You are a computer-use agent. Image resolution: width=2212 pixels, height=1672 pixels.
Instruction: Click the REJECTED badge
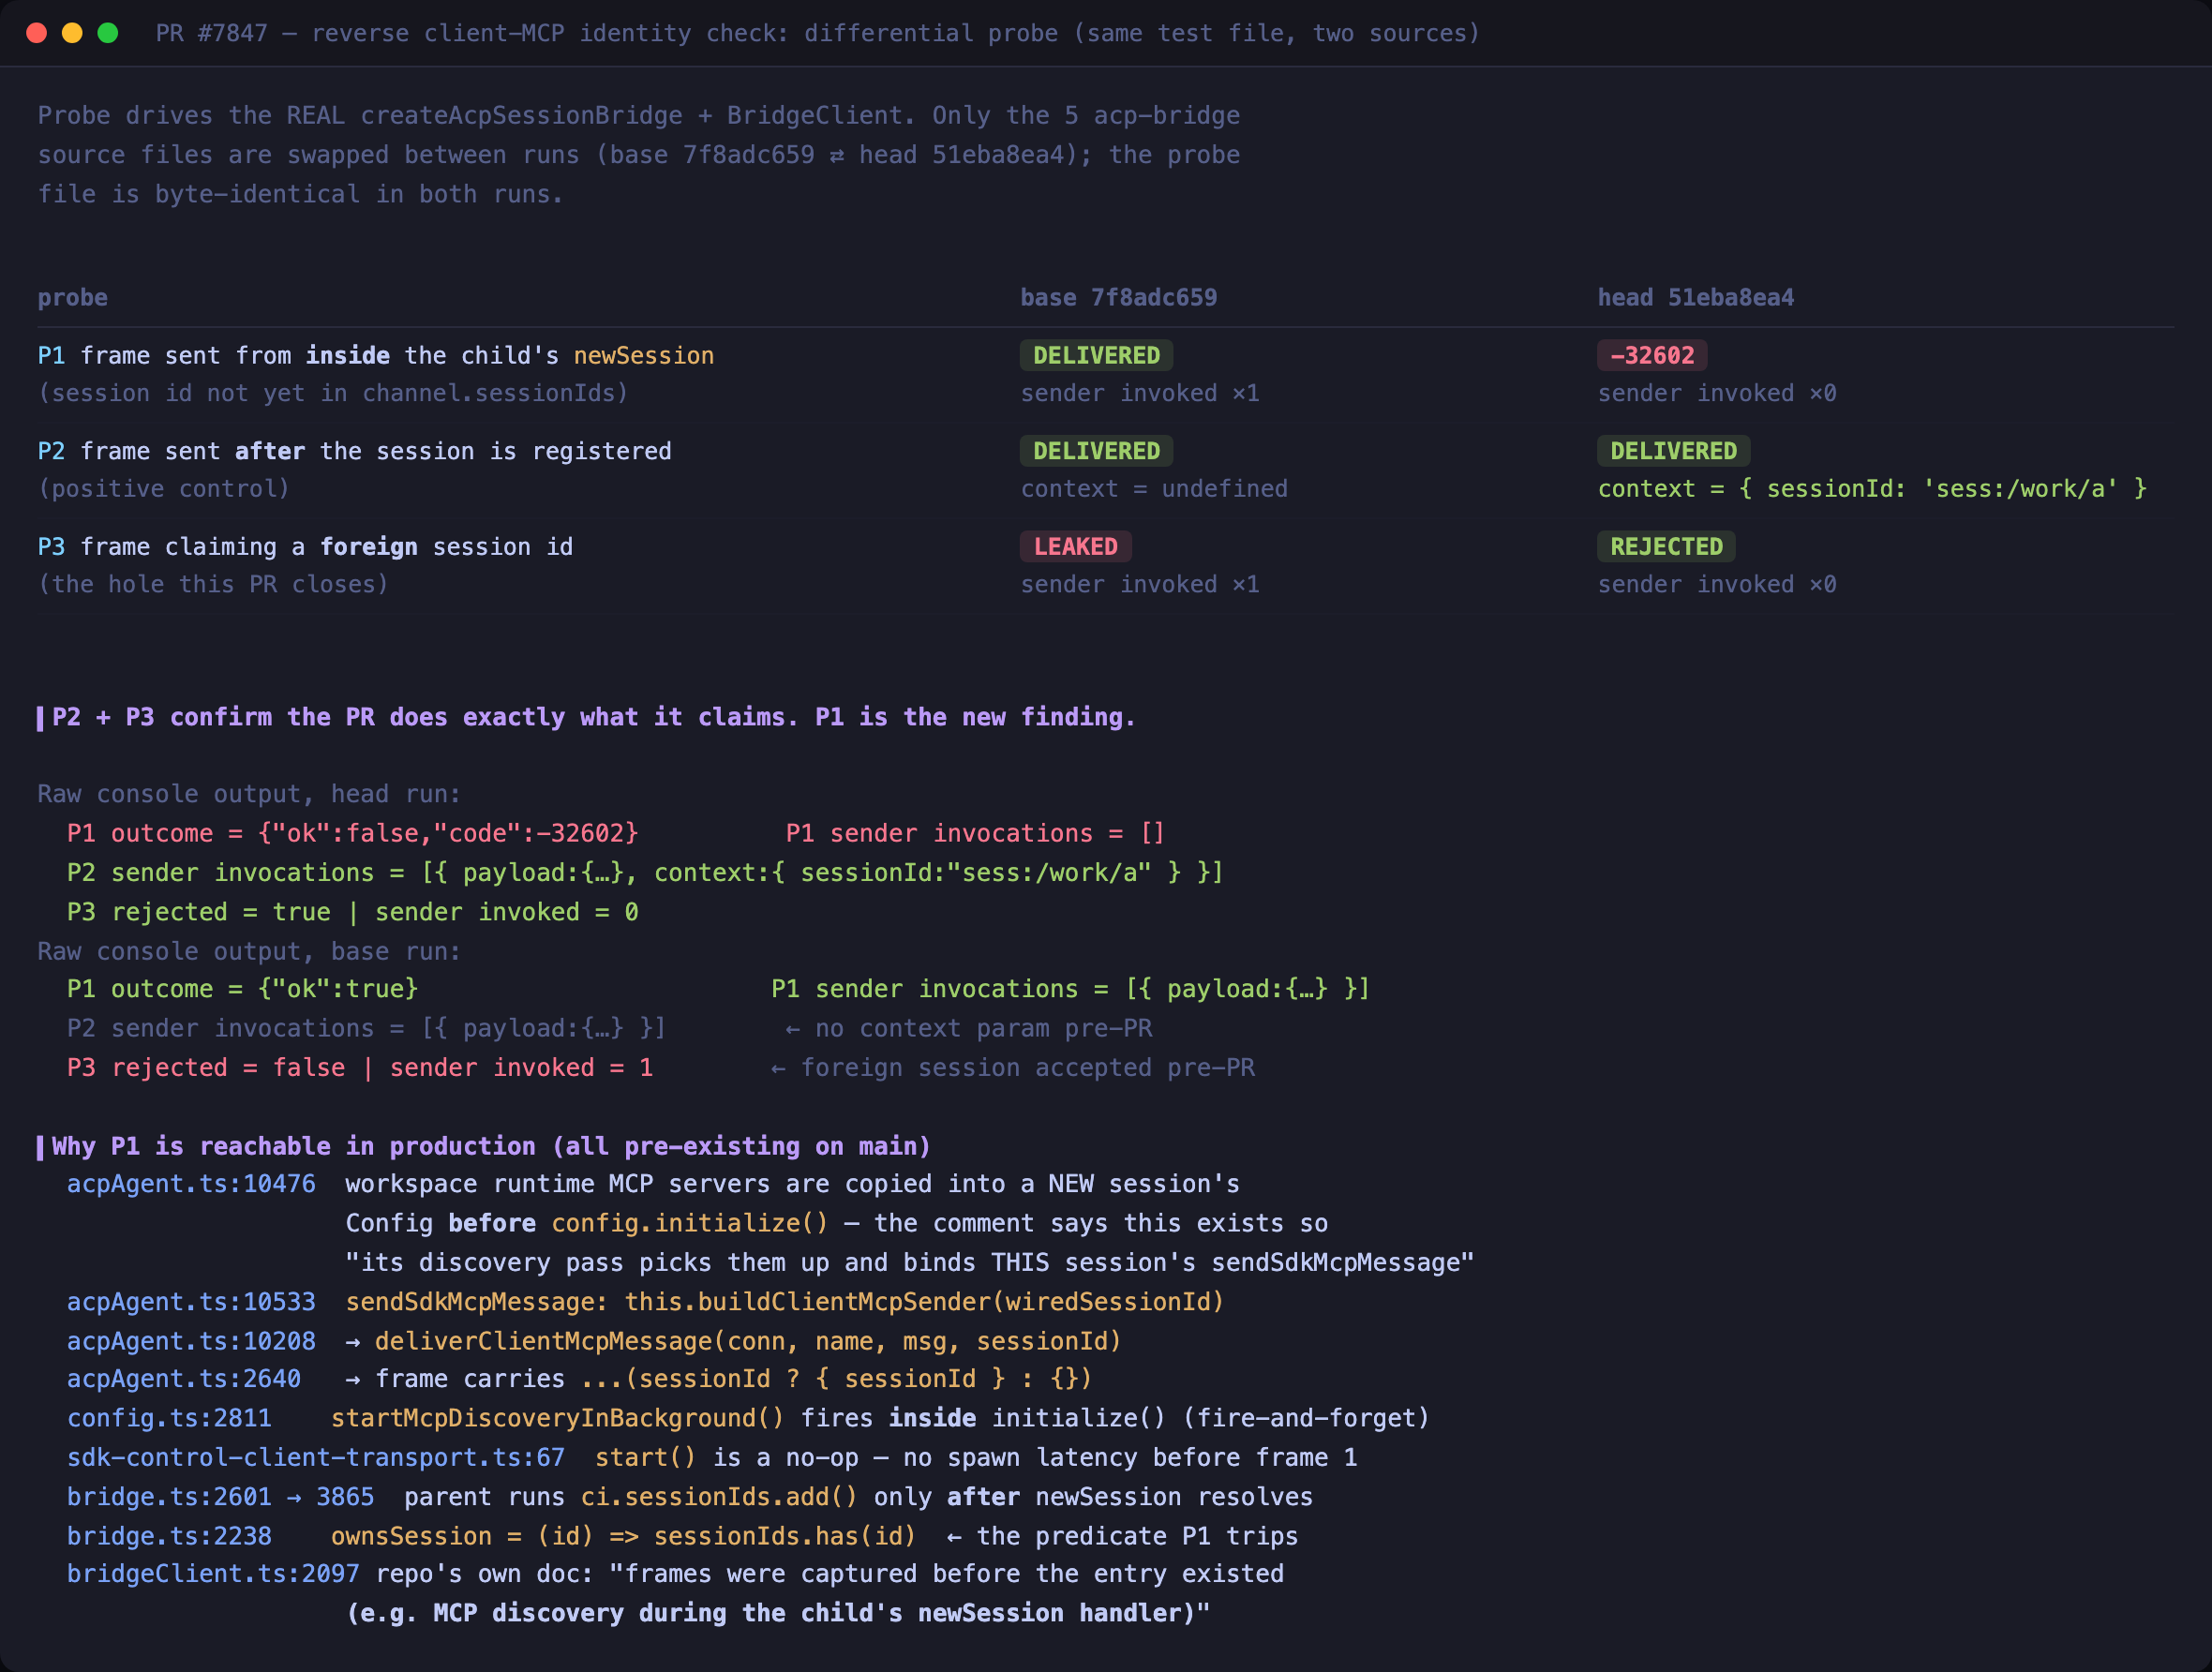(1667, 547)
